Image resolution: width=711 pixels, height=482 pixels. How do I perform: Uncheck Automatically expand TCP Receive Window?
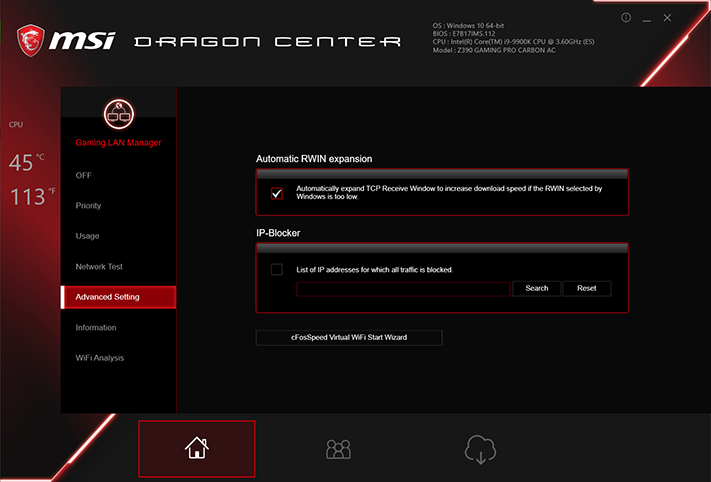coord(277,194)
